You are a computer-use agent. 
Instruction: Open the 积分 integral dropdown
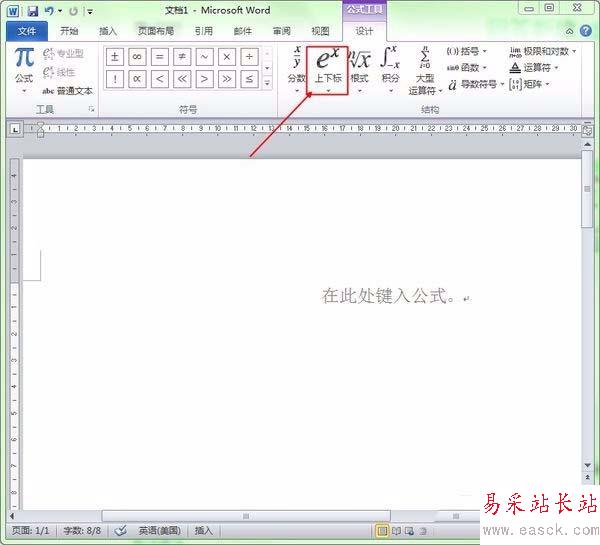coord(390,70)
